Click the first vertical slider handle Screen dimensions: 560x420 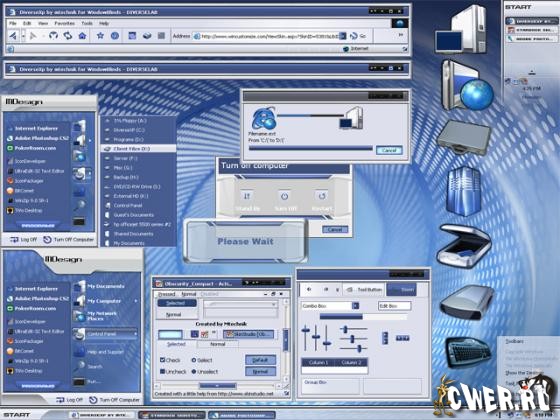point(305,331)
